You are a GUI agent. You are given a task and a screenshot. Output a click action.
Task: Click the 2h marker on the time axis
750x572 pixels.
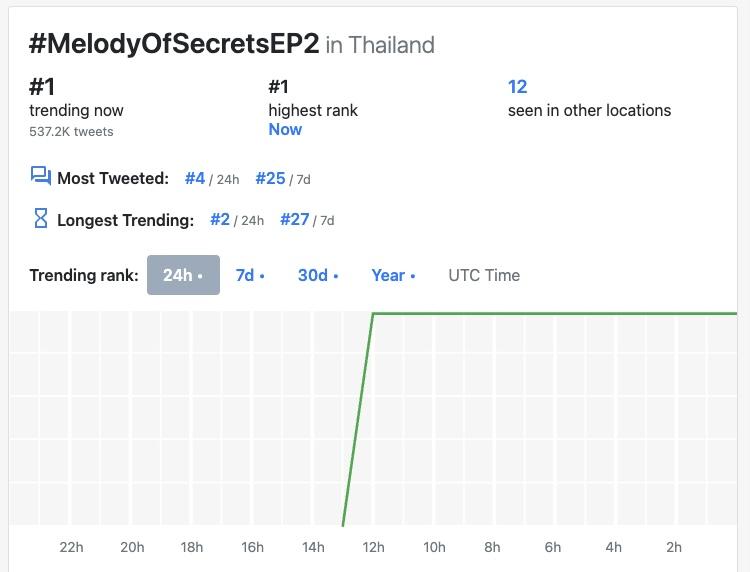(674, 547)
